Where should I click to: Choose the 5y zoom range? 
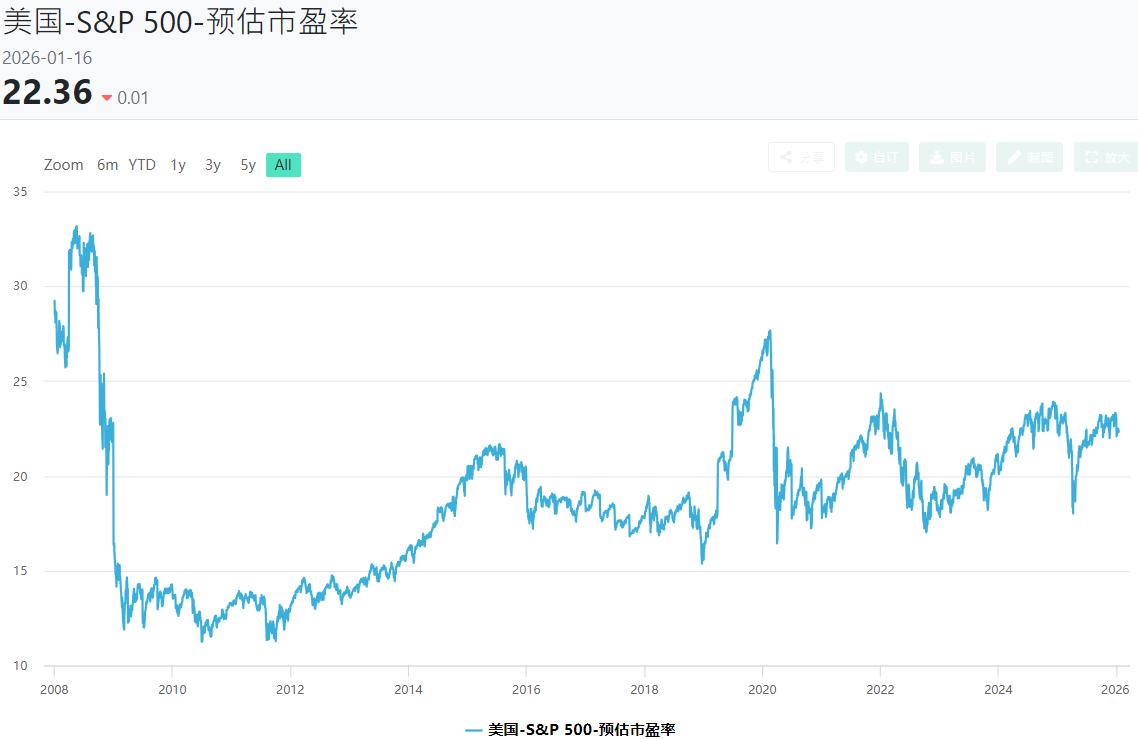click(248, 165)
